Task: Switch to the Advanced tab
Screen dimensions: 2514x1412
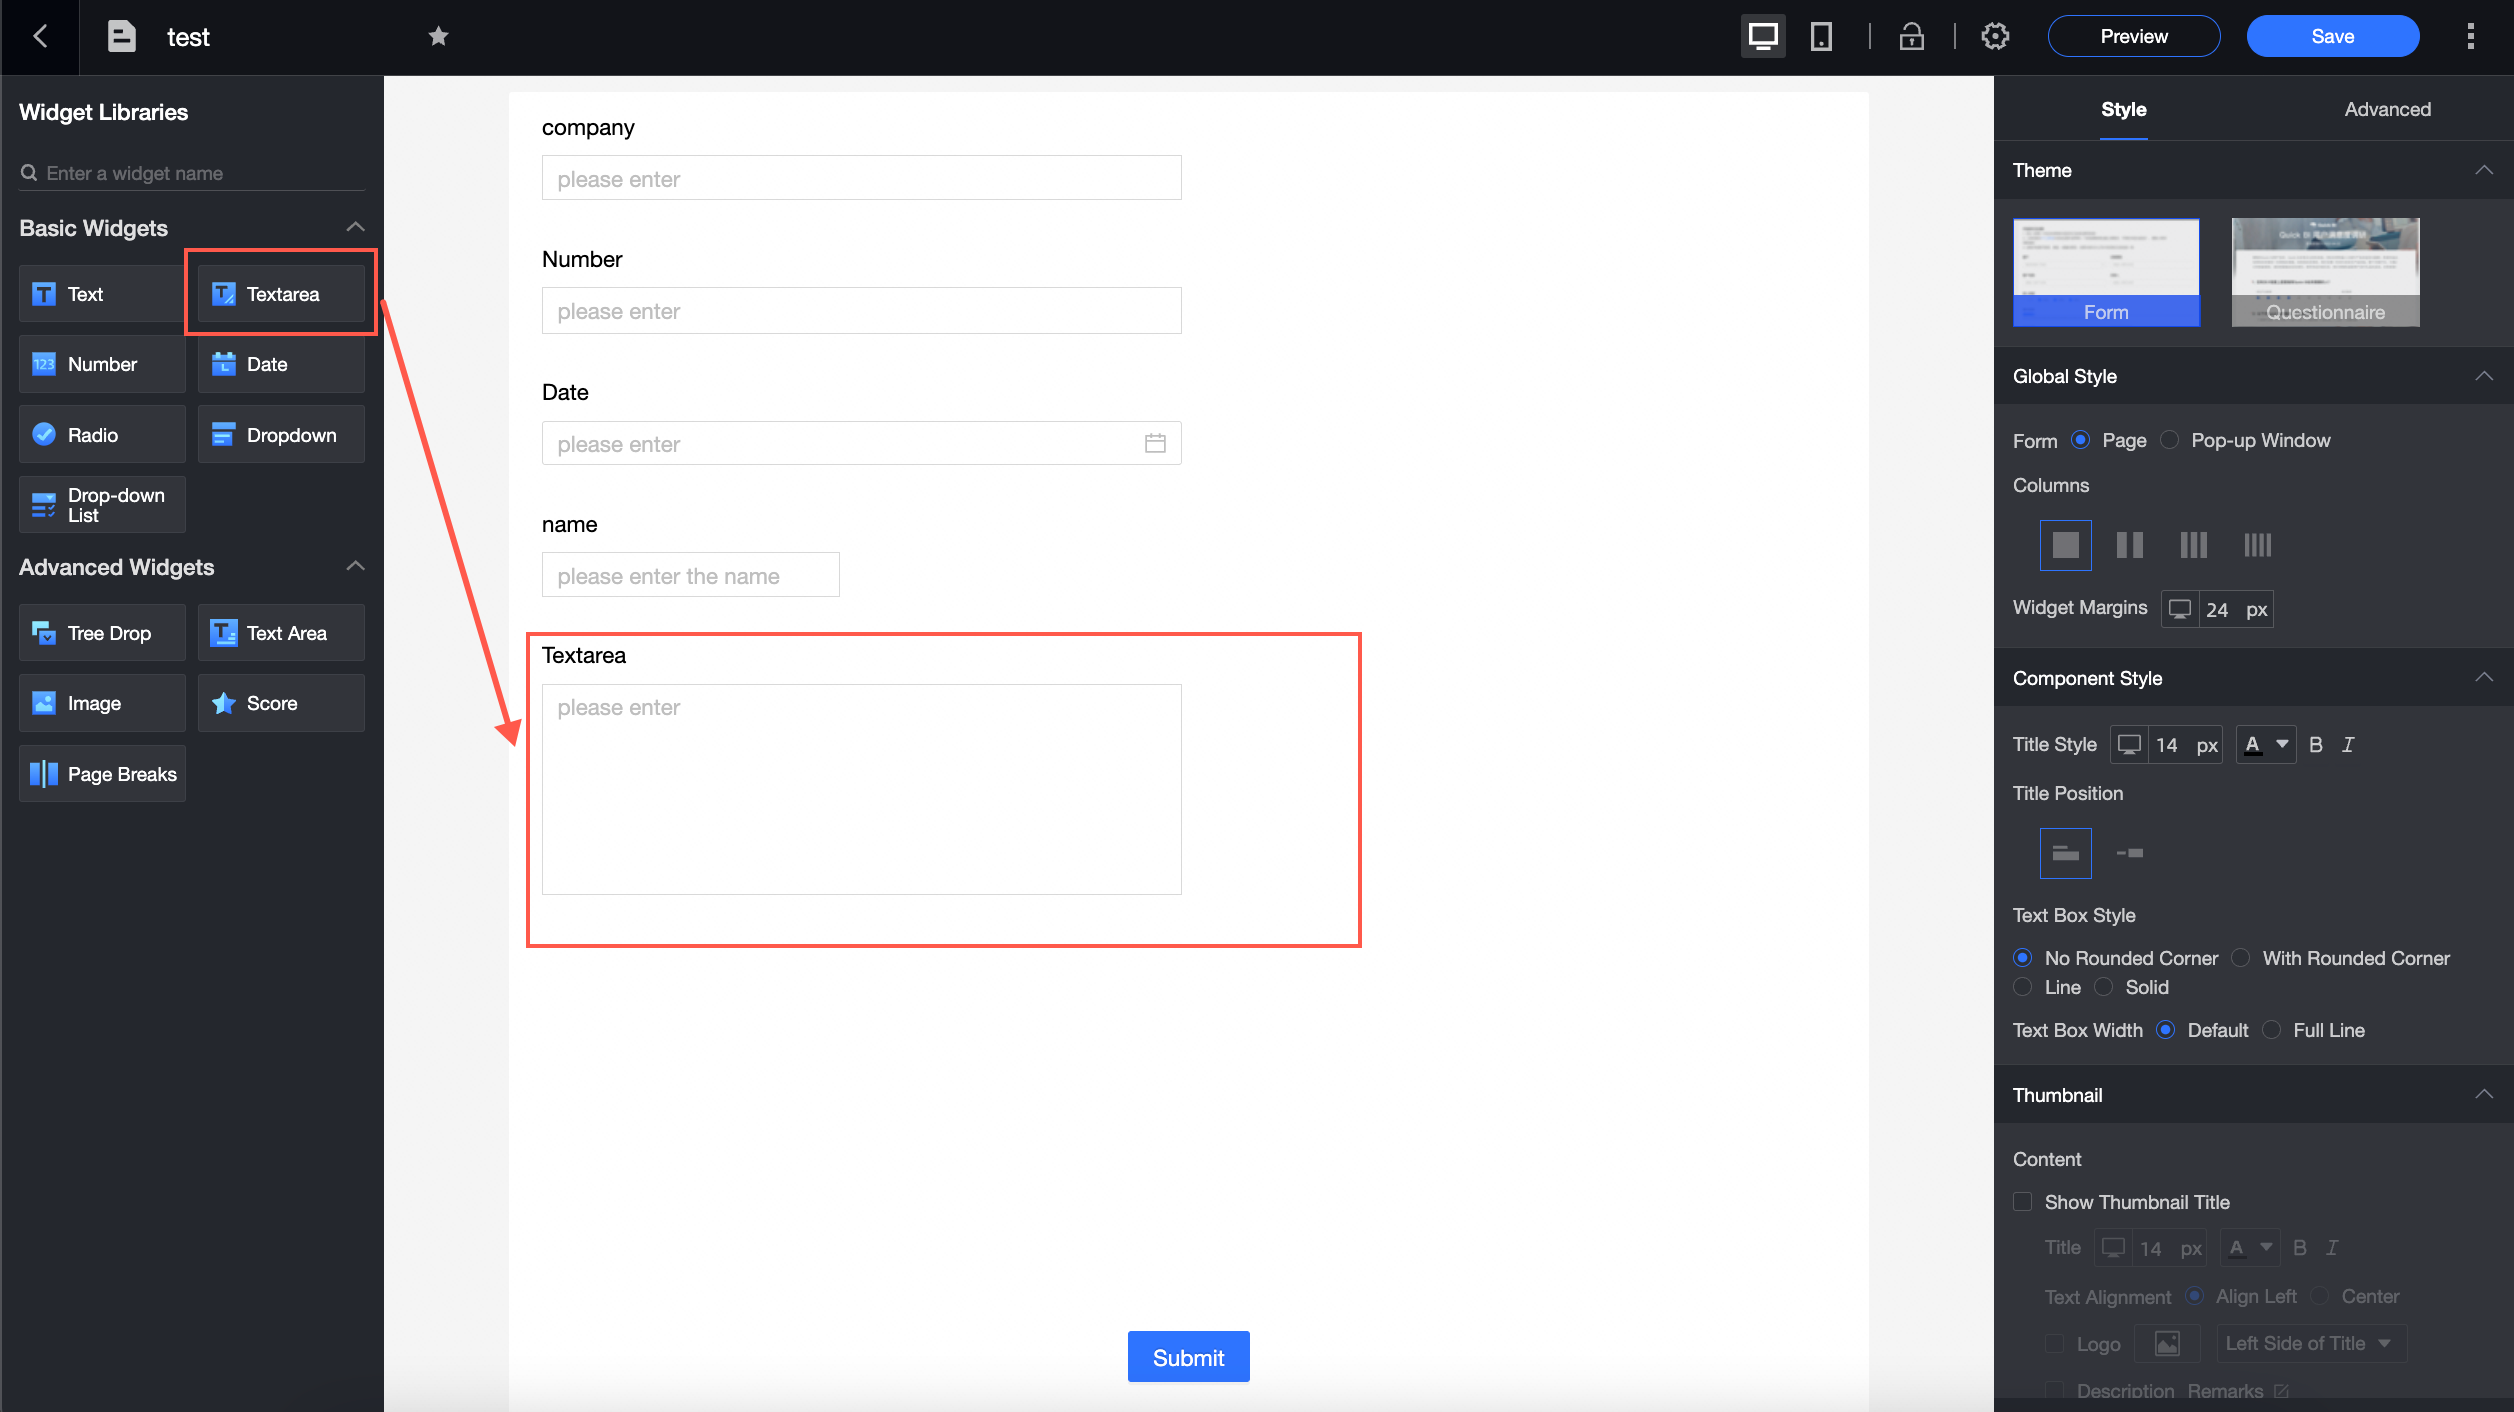Action: [x=2388, y=109]
